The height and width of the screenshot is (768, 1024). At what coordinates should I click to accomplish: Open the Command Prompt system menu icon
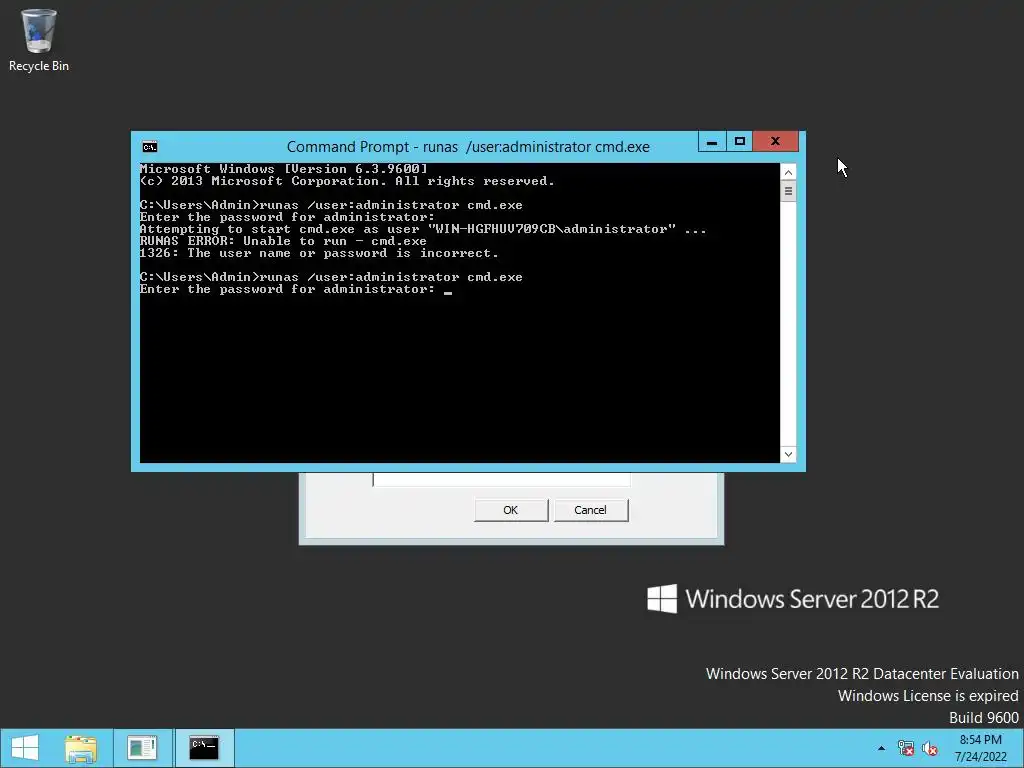point(150,147)
